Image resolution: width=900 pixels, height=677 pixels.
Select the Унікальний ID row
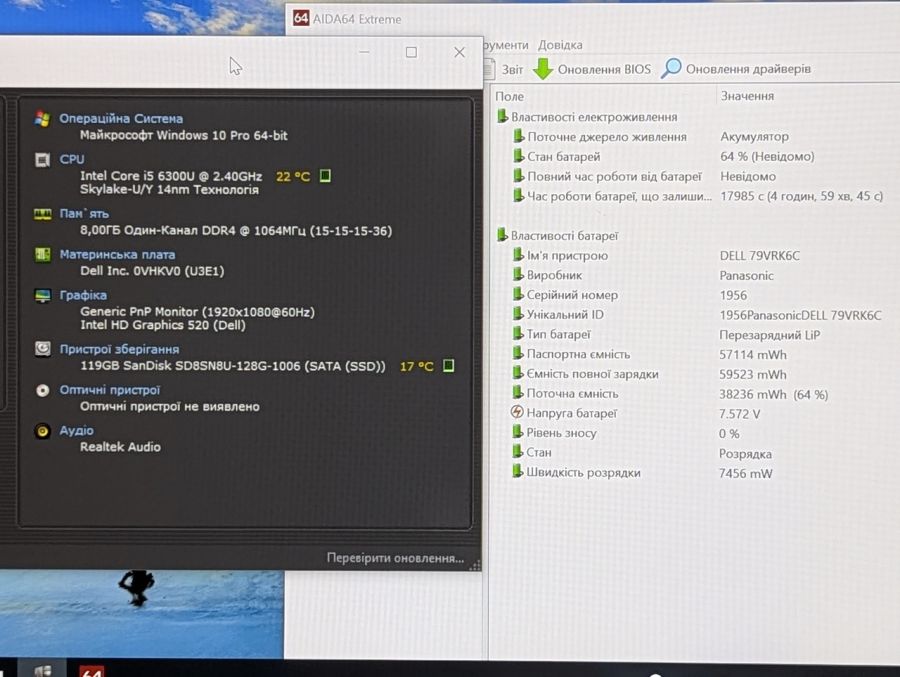[698, 315]
